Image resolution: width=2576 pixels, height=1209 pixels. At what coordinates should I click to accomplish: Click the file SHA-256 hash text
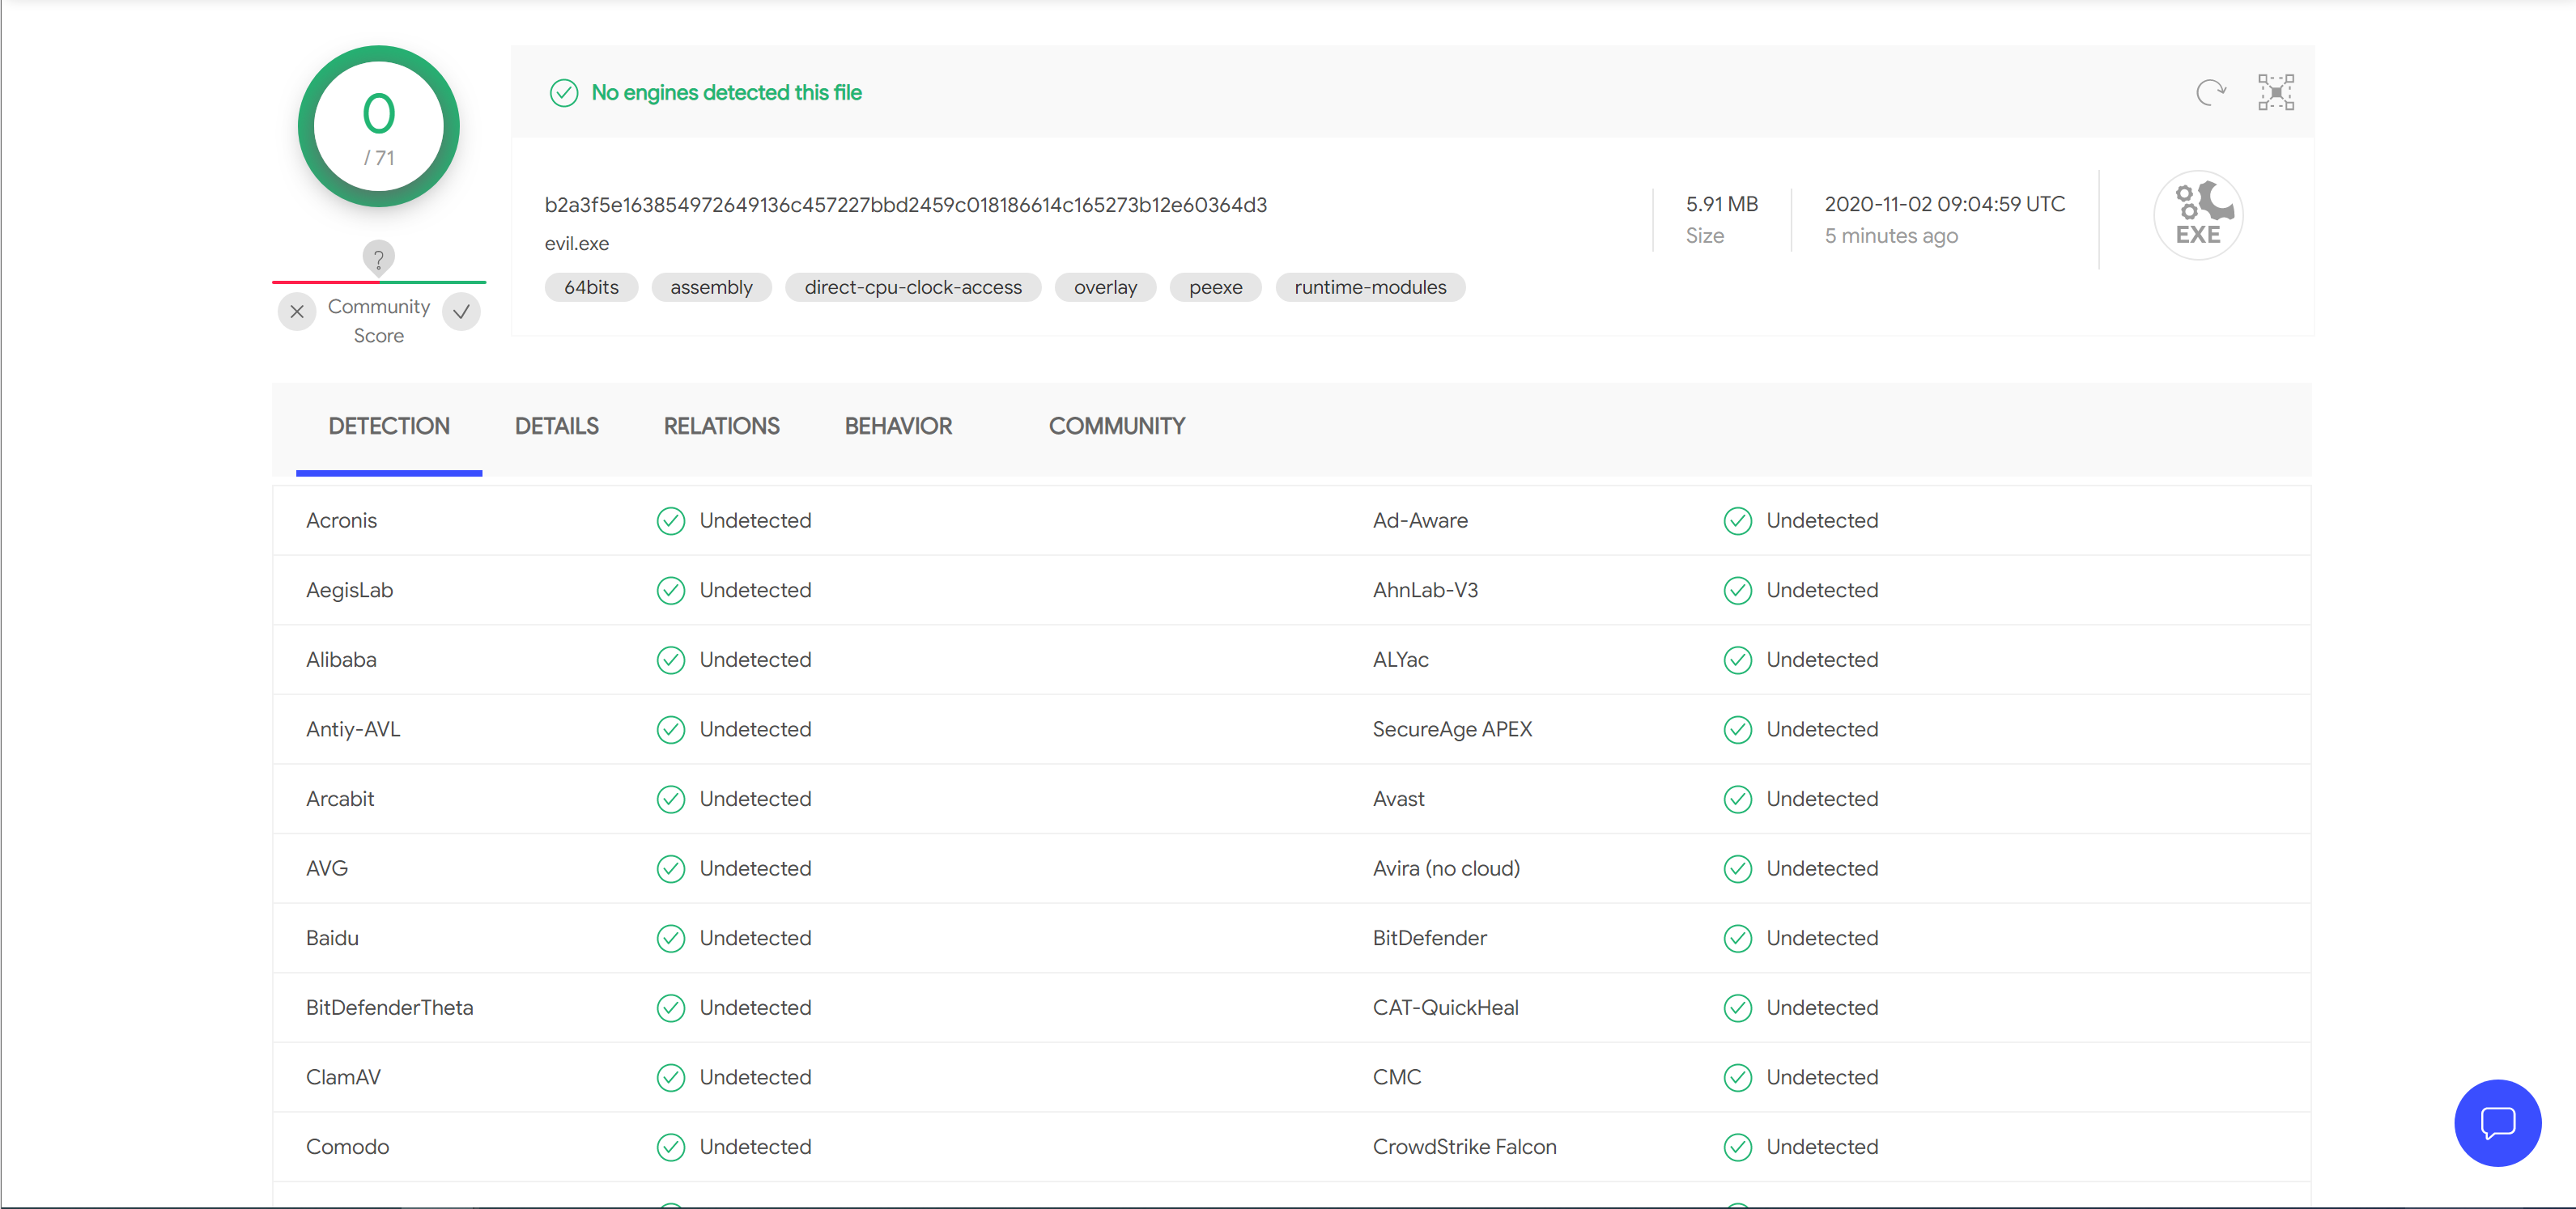(905, 205)
